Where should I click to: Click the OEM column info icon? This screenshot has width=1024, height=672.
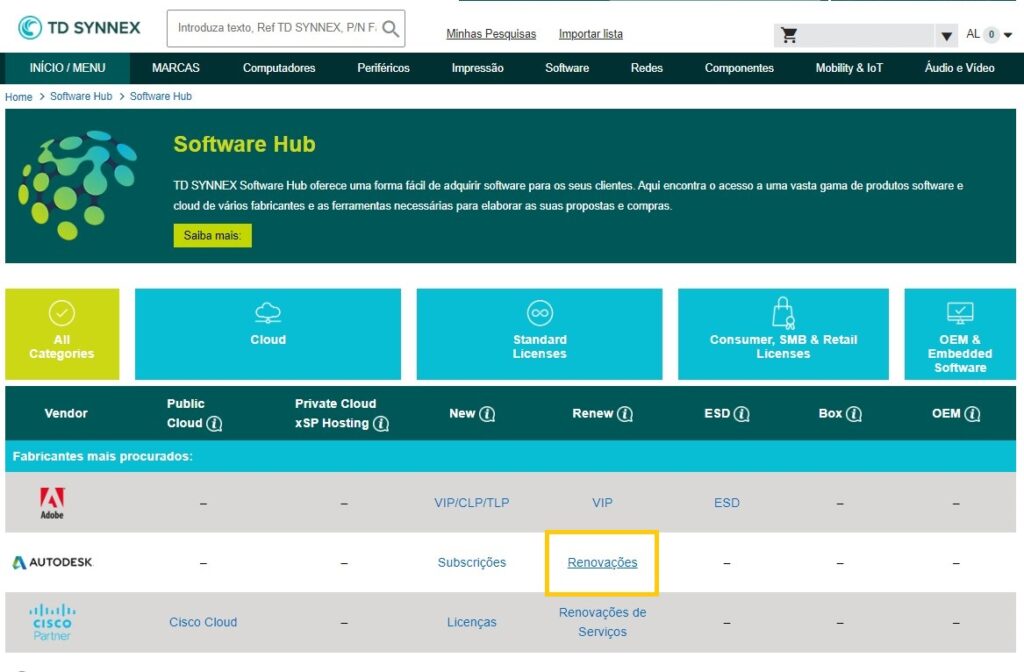[x=972, y=414]
